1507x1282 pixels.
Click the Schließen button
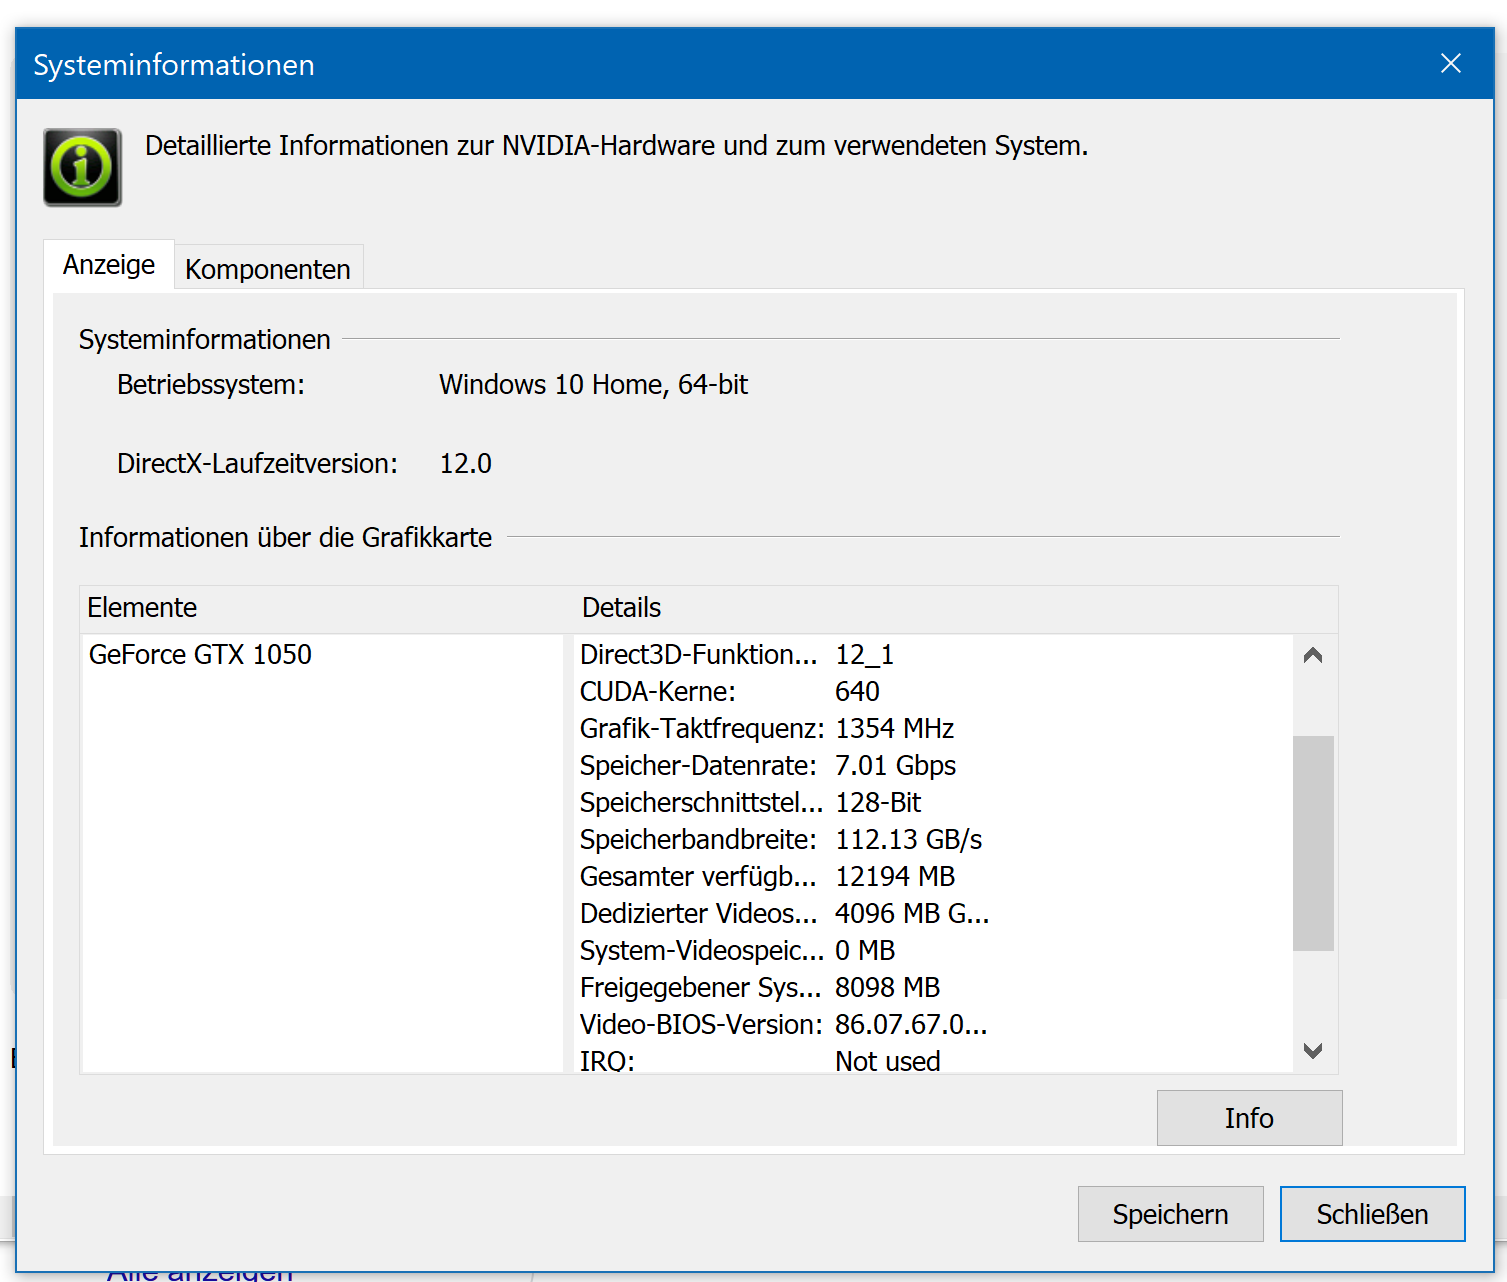click(1372, 1214)
